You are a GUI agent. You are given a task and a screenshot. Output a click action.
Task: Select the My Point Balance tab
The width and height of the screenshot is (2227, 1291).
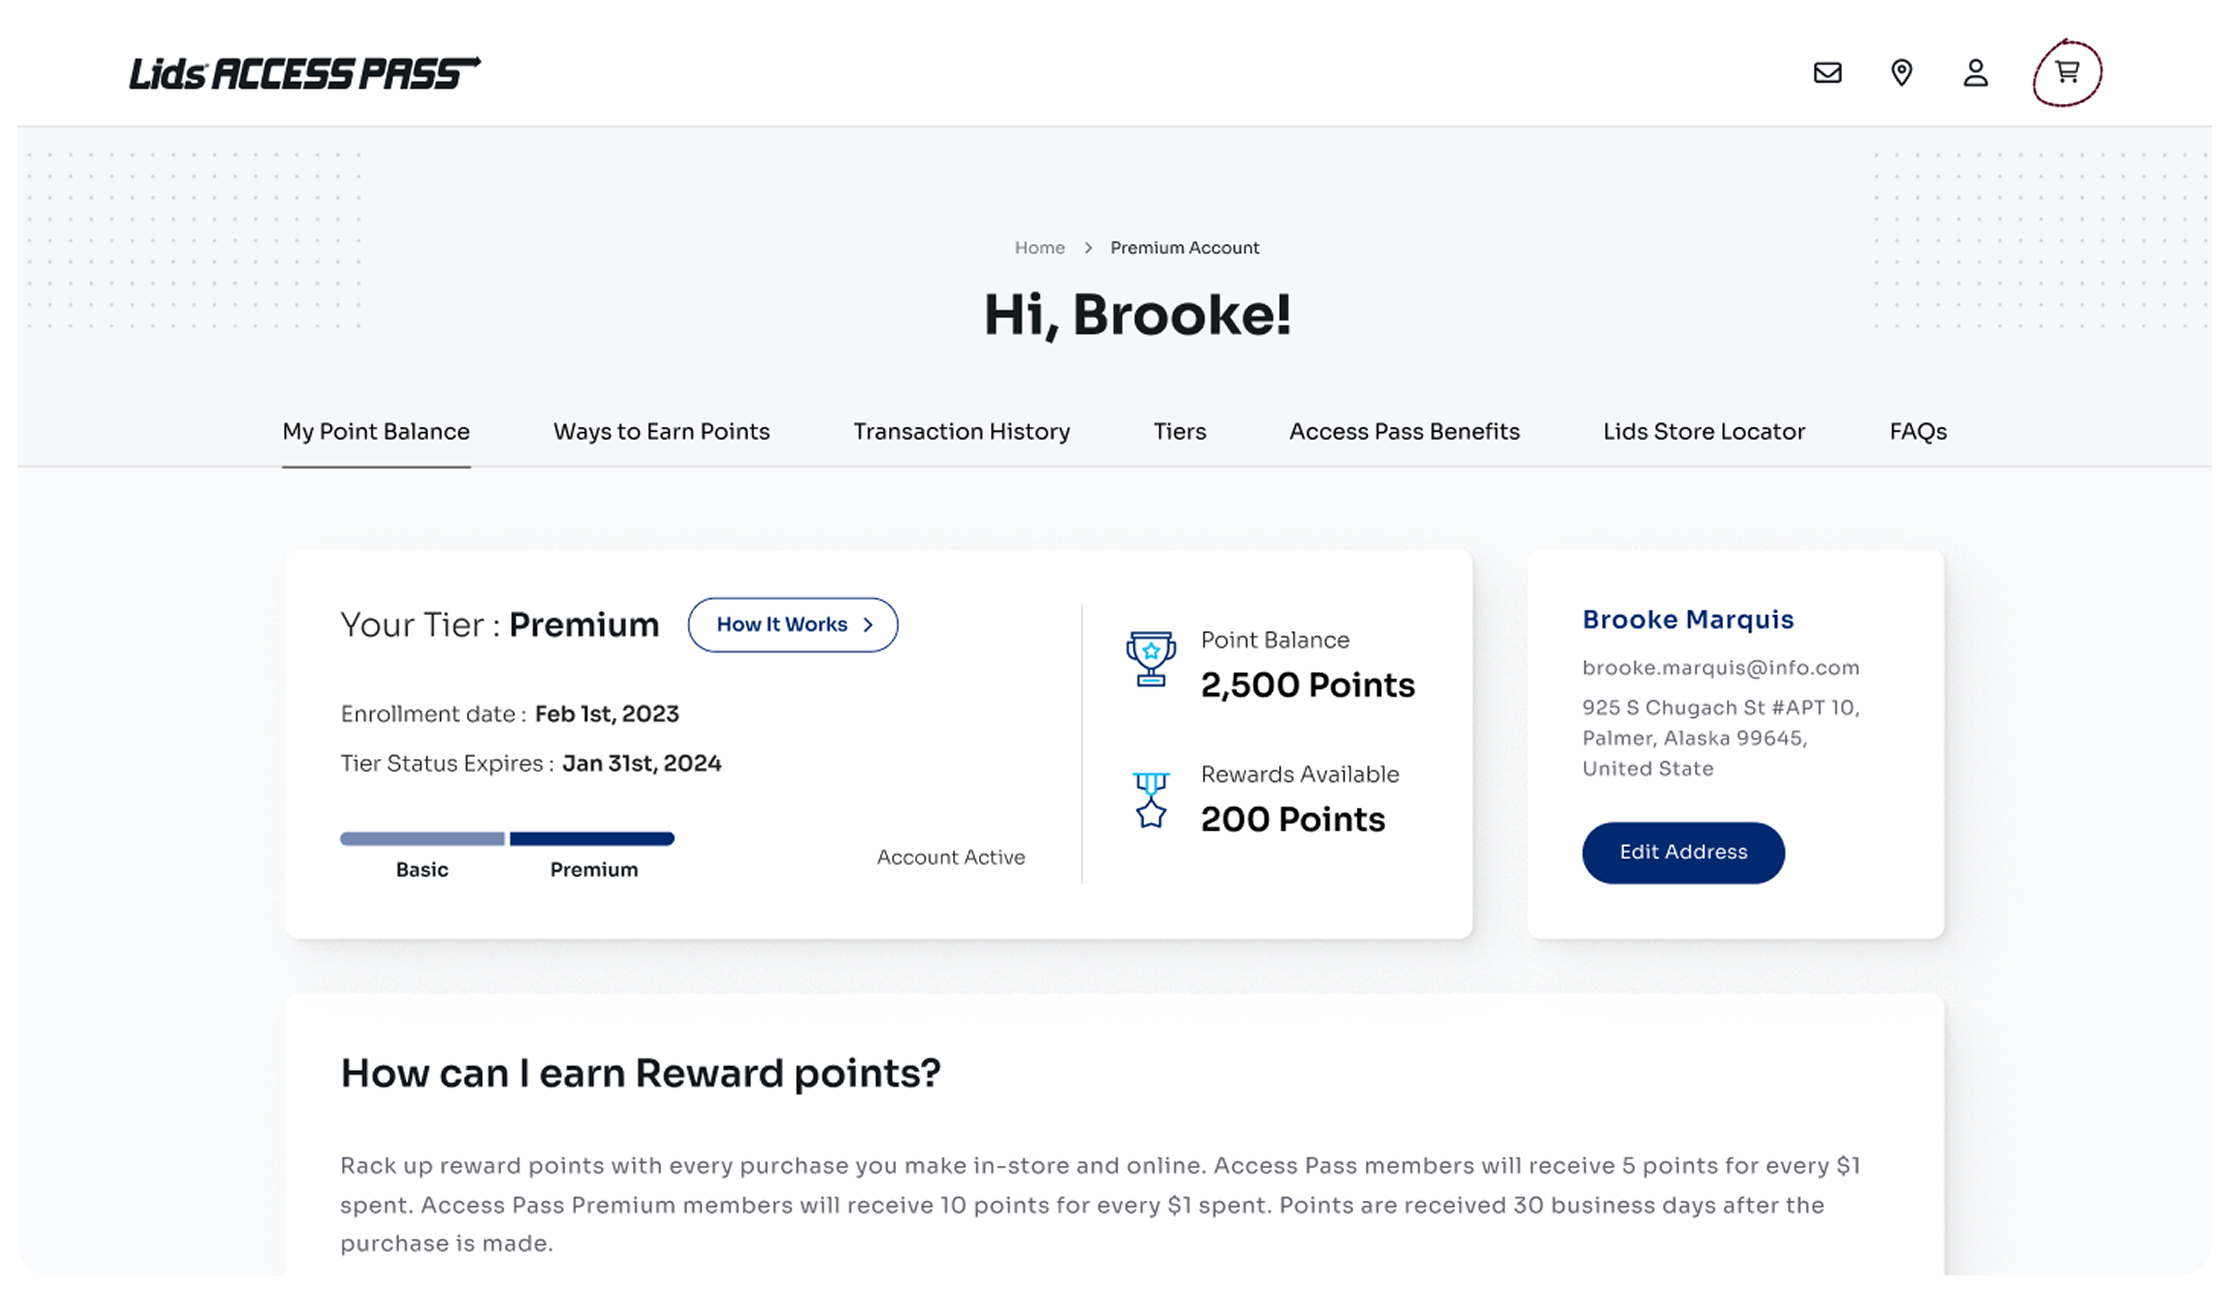[376, 432]
